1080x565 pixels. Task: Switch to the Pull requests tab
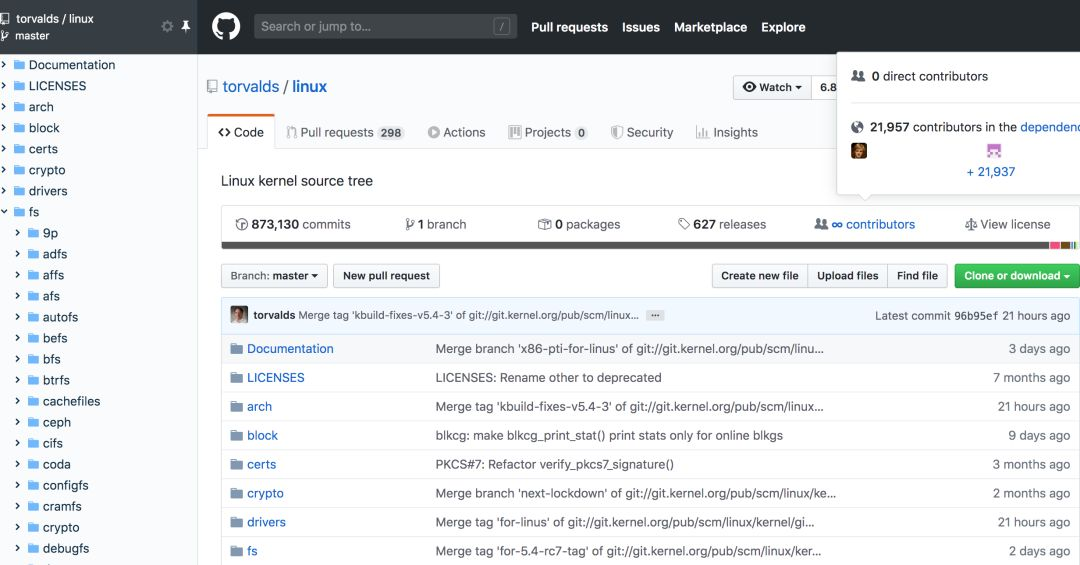click(344, 132)
